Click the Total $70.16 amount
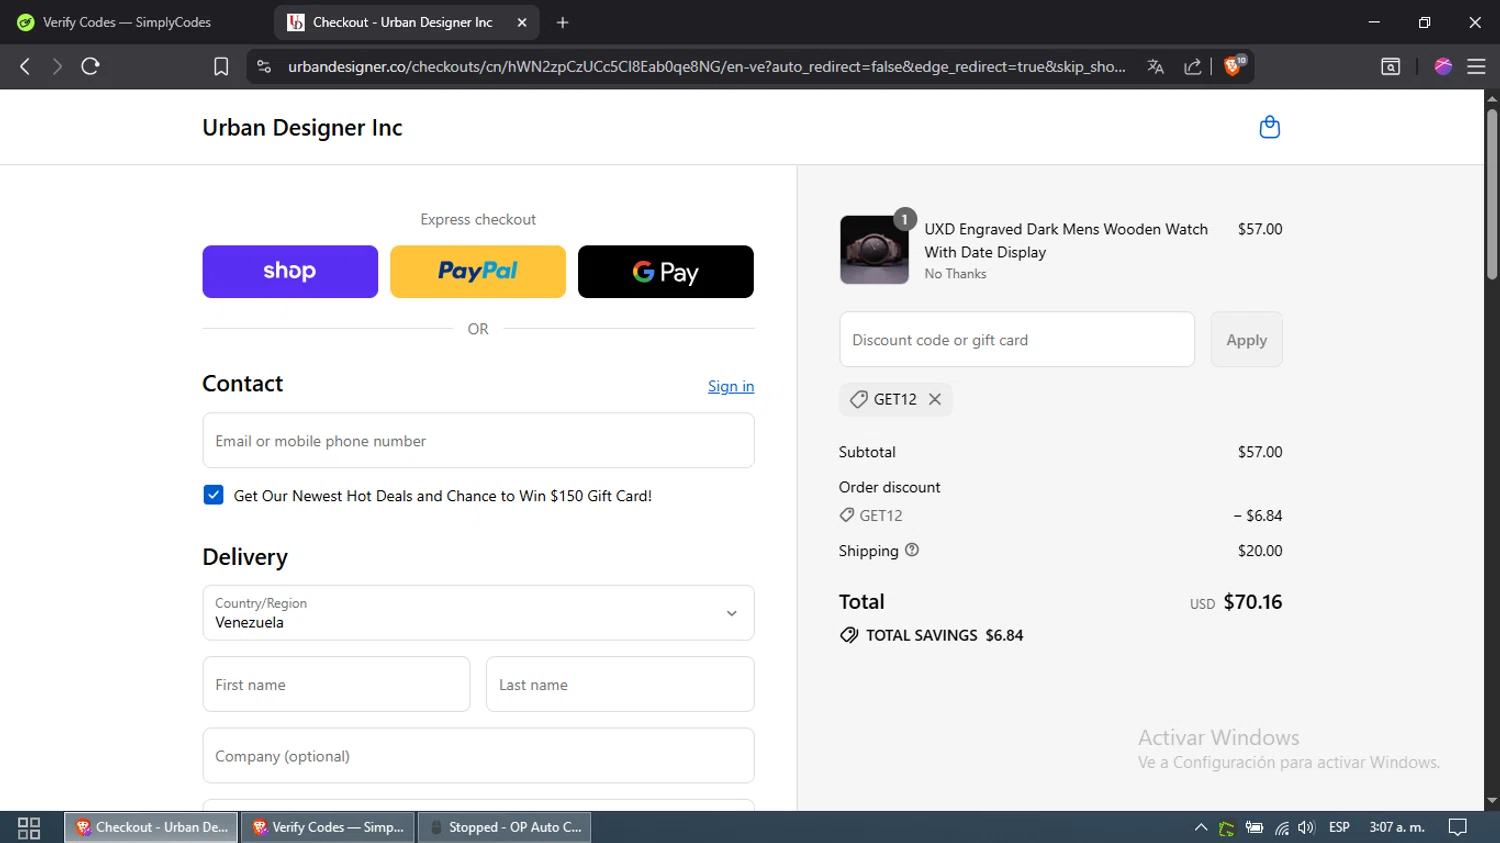 click(1252, 602)
